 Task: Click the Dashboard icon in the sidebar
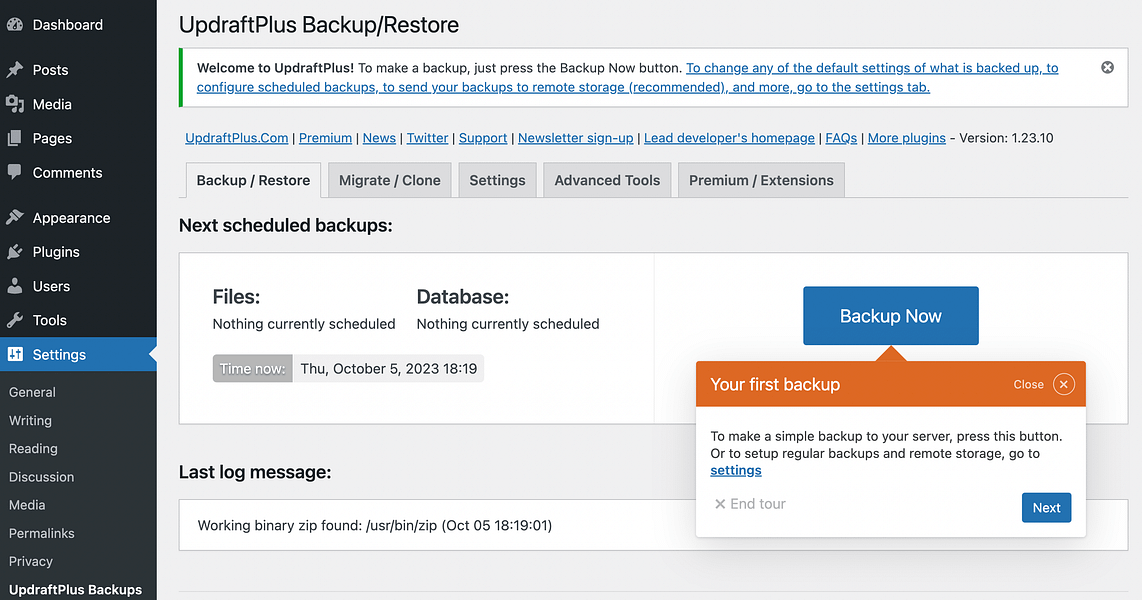16,24
